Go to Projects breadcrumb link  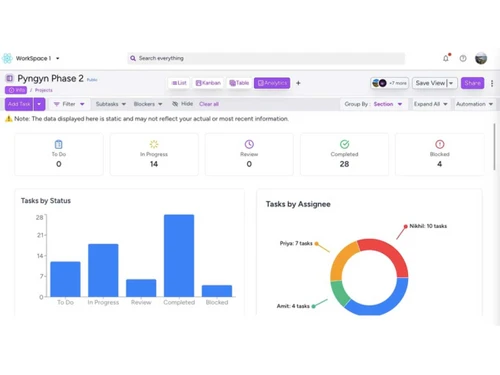point(44,90)
